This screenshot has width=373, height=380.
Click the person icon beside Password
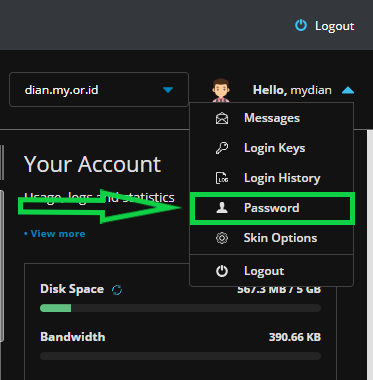point(222,208)
